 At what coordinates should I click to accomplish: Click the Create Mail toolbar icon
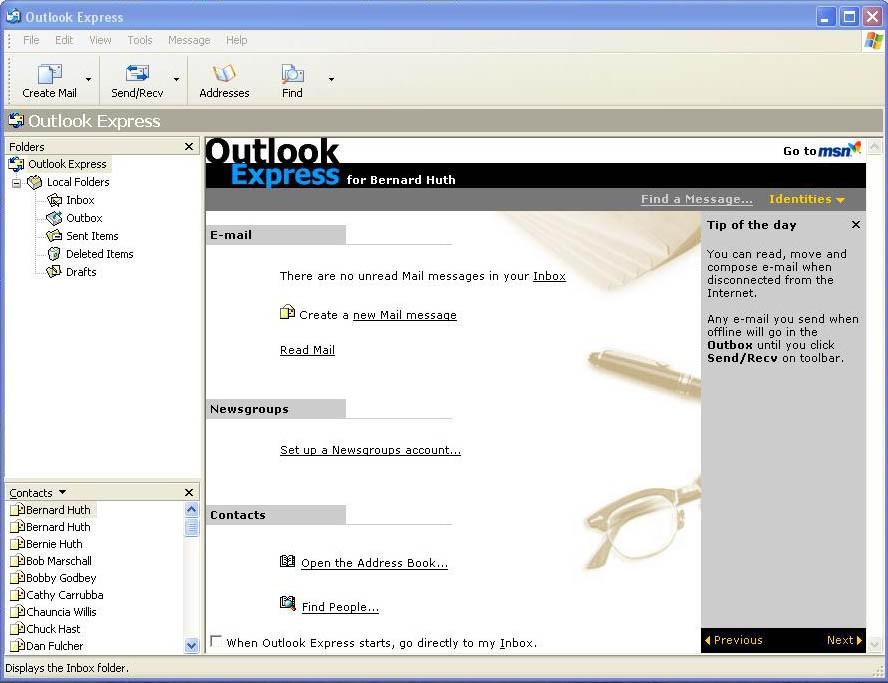pos(50,74)
